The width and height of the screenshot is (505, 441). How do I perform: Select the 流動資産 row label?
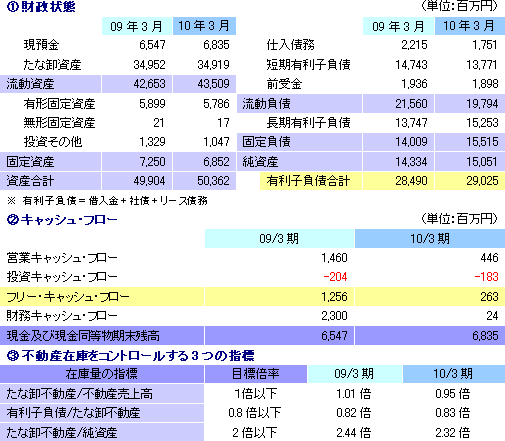50,84
